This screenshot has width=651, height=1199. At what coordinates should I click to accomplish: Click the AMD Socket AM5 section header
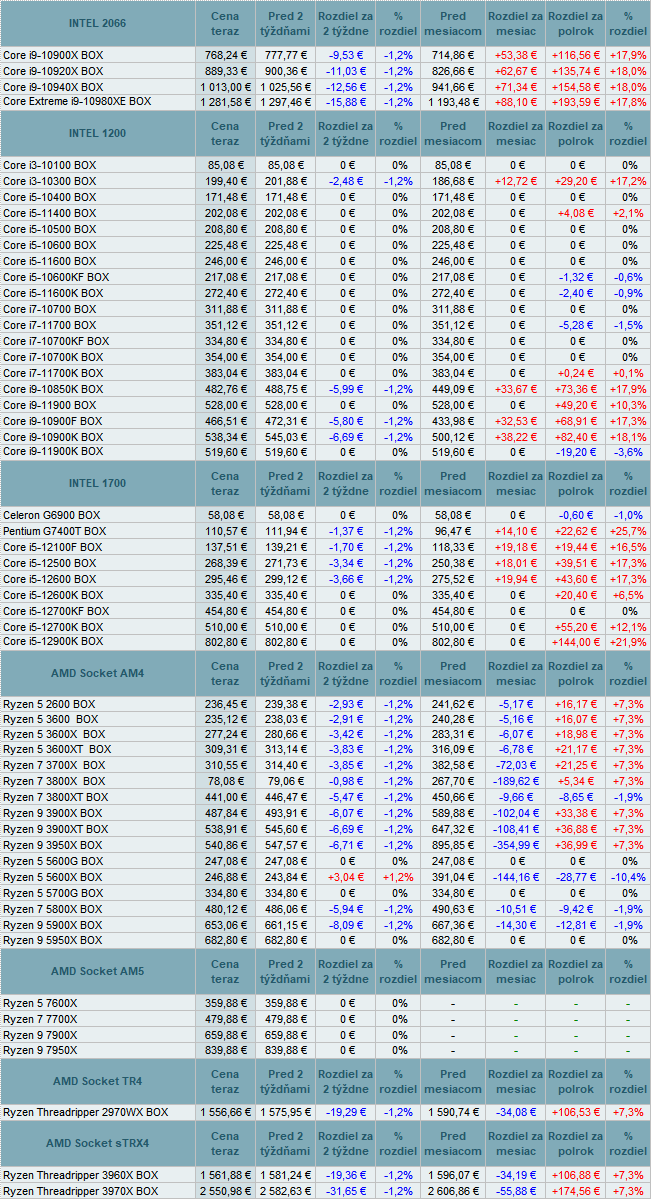pyautogui.click(x=97, y=971)
